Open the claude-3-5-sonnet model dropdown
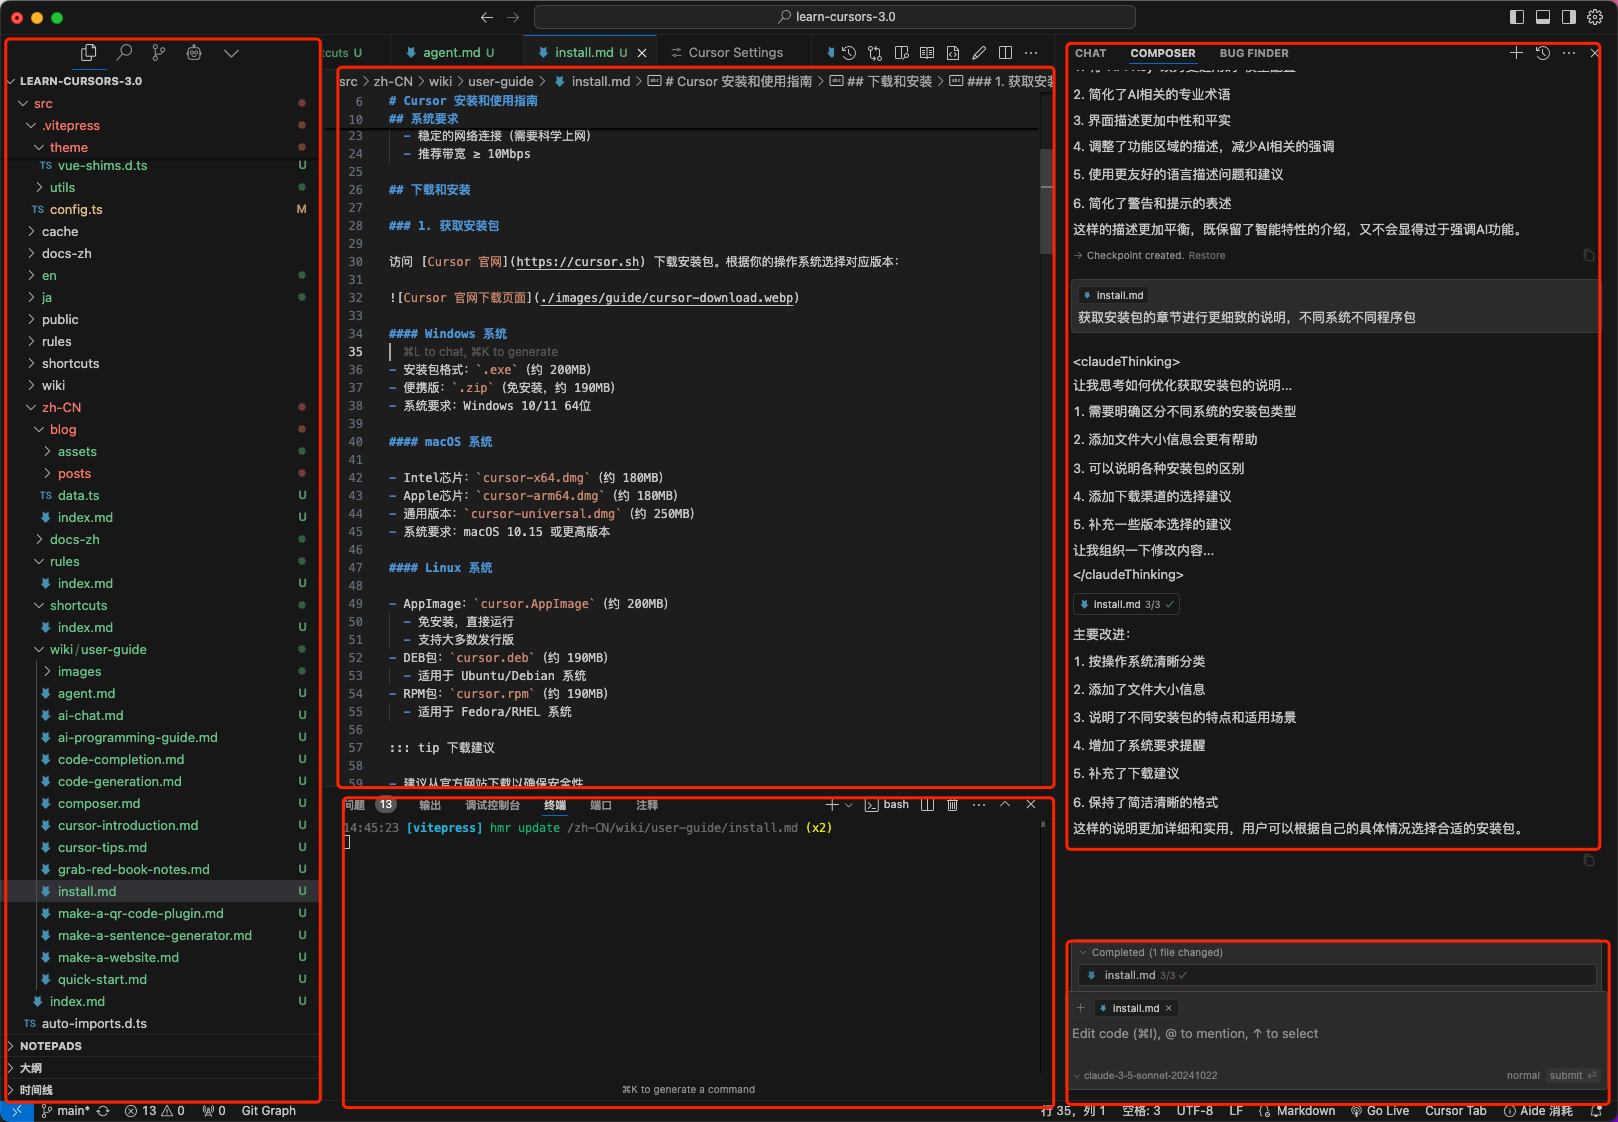Viewport: 1618px width, 1122px height. (1146, 1076)
